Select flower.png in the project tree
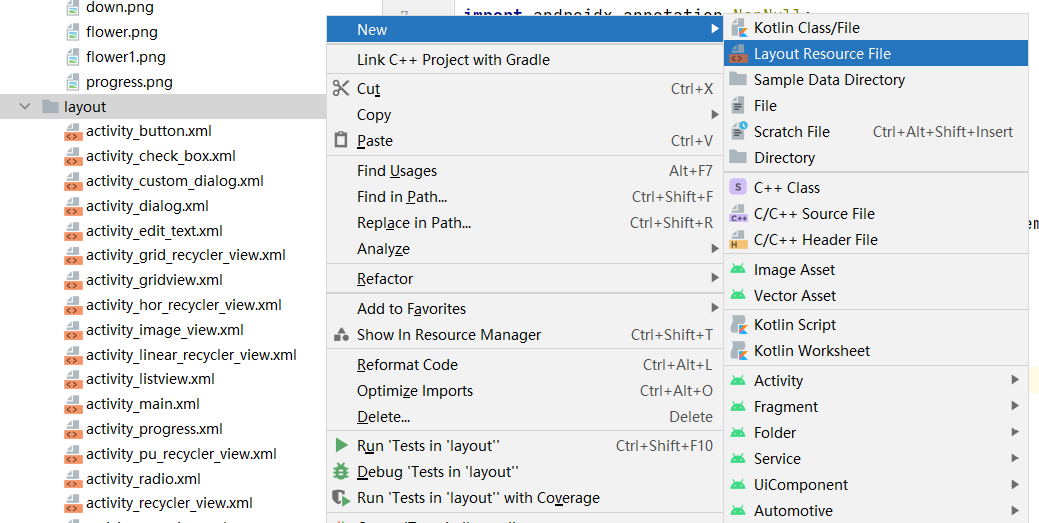Image resolution: width=1039 pixels, height=523 pixels. (121, 32)
